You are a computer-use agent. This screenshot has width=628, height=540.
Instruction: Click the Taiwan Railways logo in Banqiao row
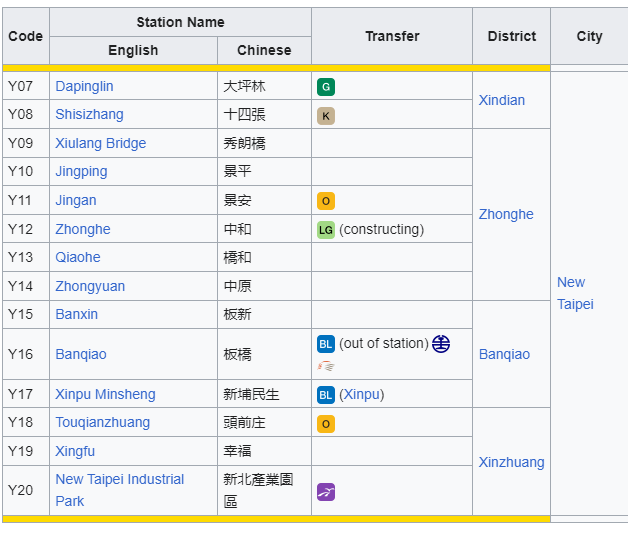441,344
